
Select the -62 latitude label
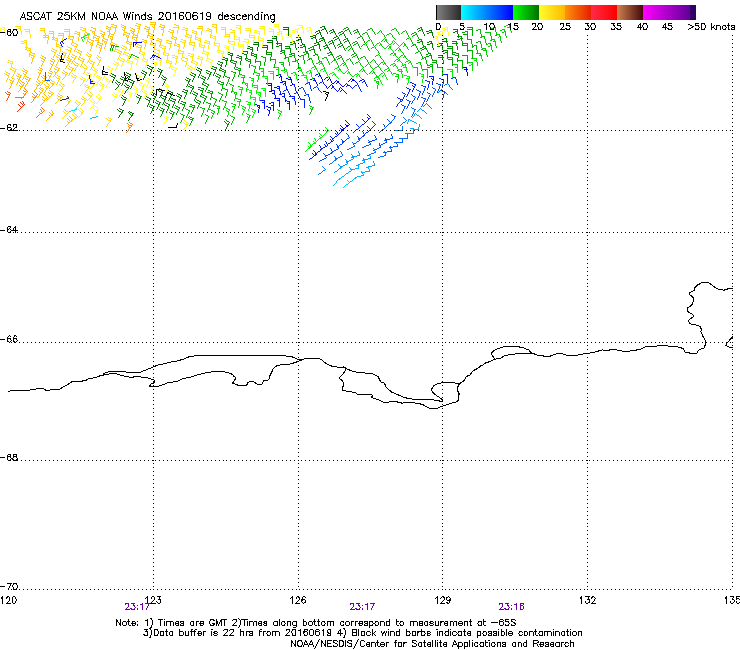(9, 128)
